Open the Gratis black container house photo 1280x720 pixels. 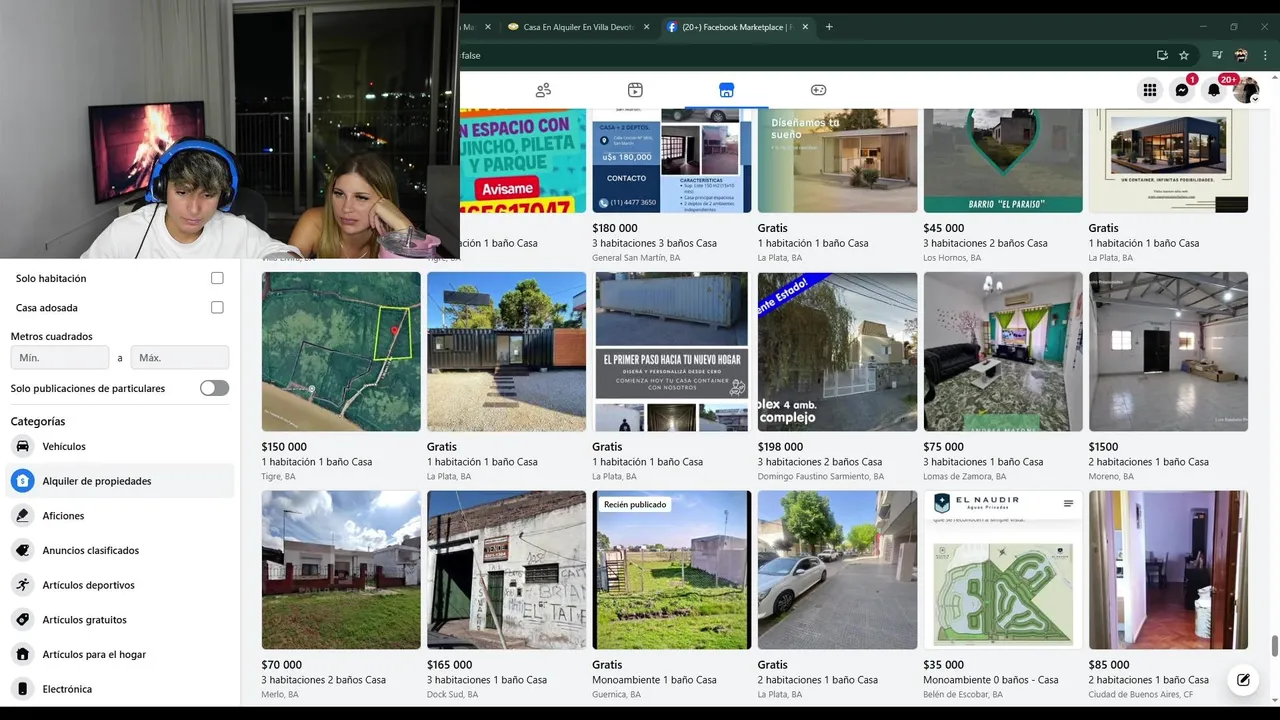pyautogui.click(x=506, y=352)
